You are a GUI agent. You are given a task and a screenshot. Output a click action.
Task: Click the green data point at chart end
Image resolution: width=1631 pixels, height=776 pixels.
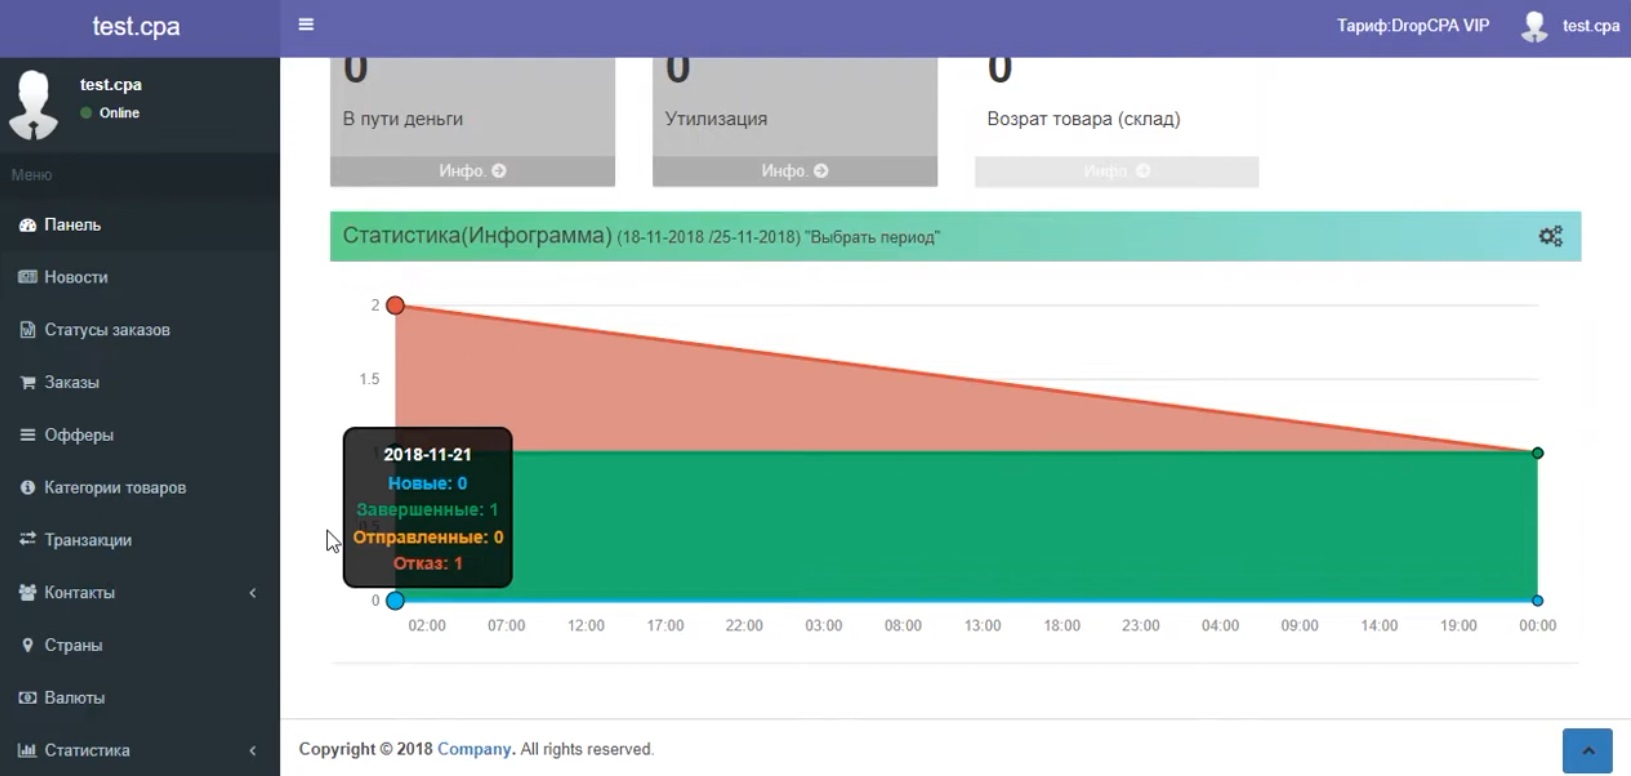tap(1537, 453)
